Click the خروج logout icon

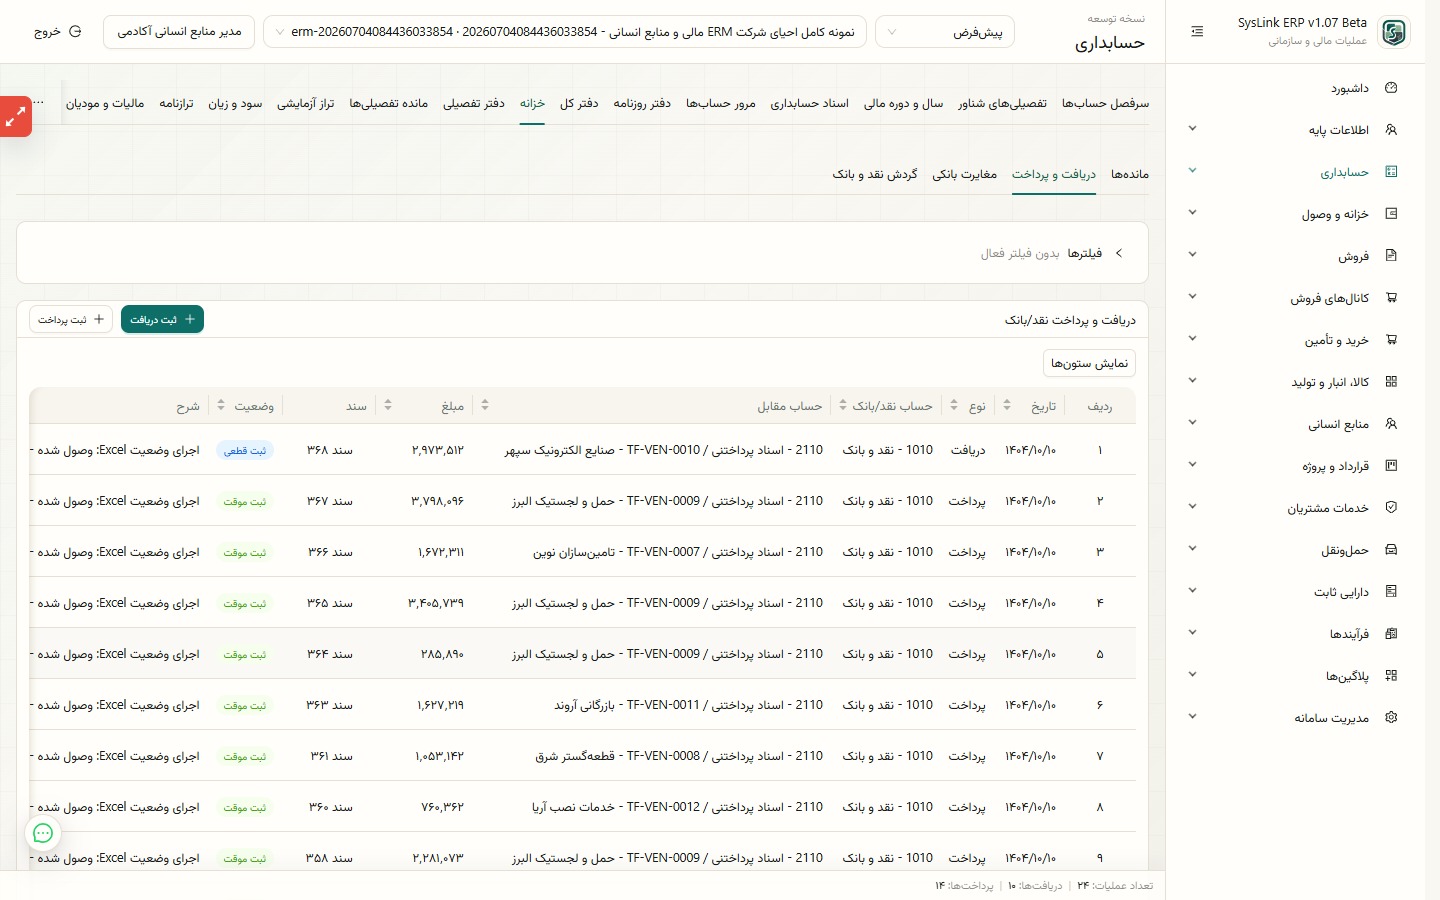pyautogui.click(x=74, y=32)
